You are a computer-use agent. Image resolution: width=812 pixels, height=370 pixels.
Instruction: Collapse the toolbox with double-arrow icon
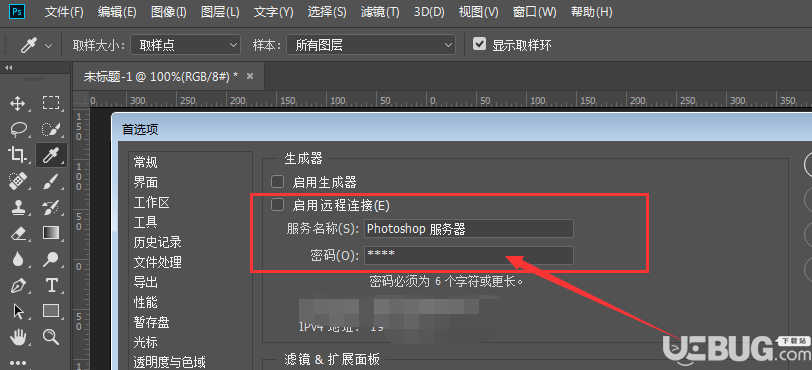point(8,67)
